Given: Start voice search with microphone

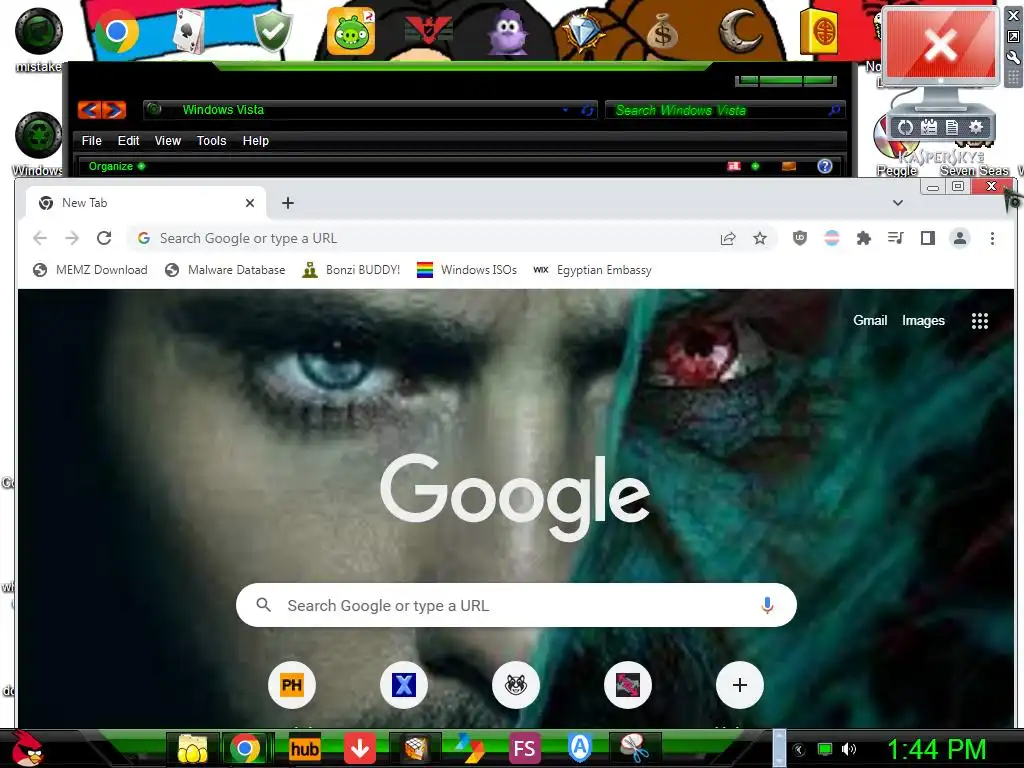Looking at the screenshot, I should (767, 605).
